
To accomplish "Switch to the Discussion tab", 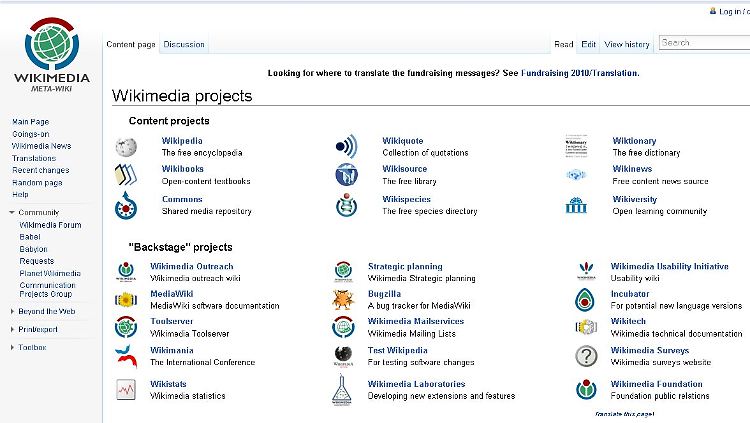I will (x=184, y=44).
